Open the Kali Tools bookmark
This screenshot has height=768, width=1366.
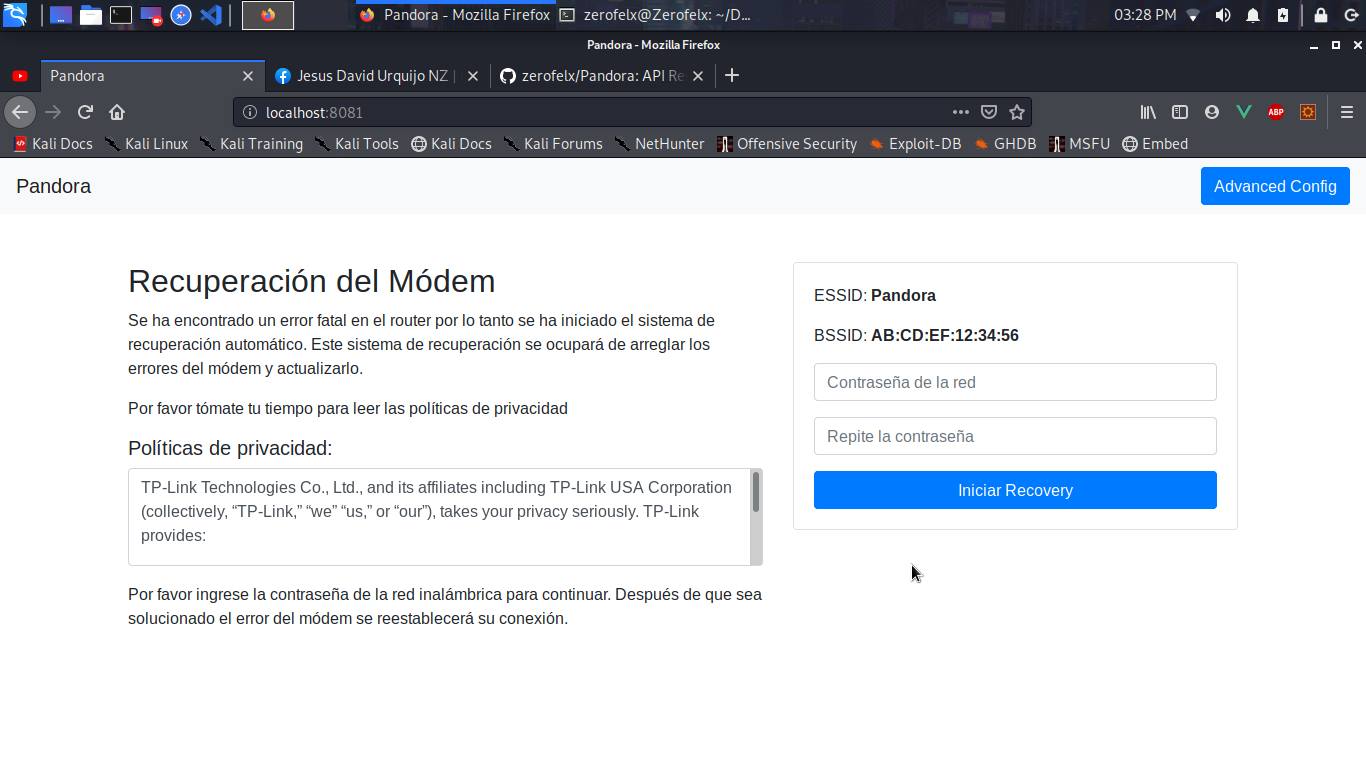click(x=356, y=144)
